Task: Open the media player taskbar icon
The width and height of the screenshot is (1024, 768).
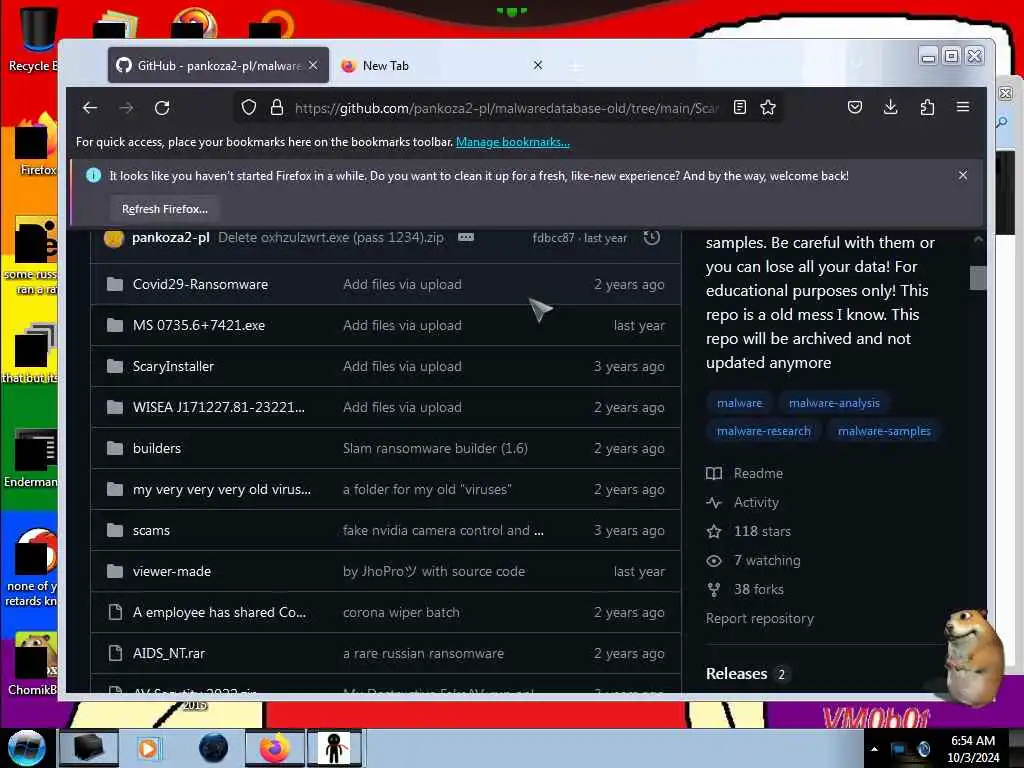Action: click(x=148, y=748)
